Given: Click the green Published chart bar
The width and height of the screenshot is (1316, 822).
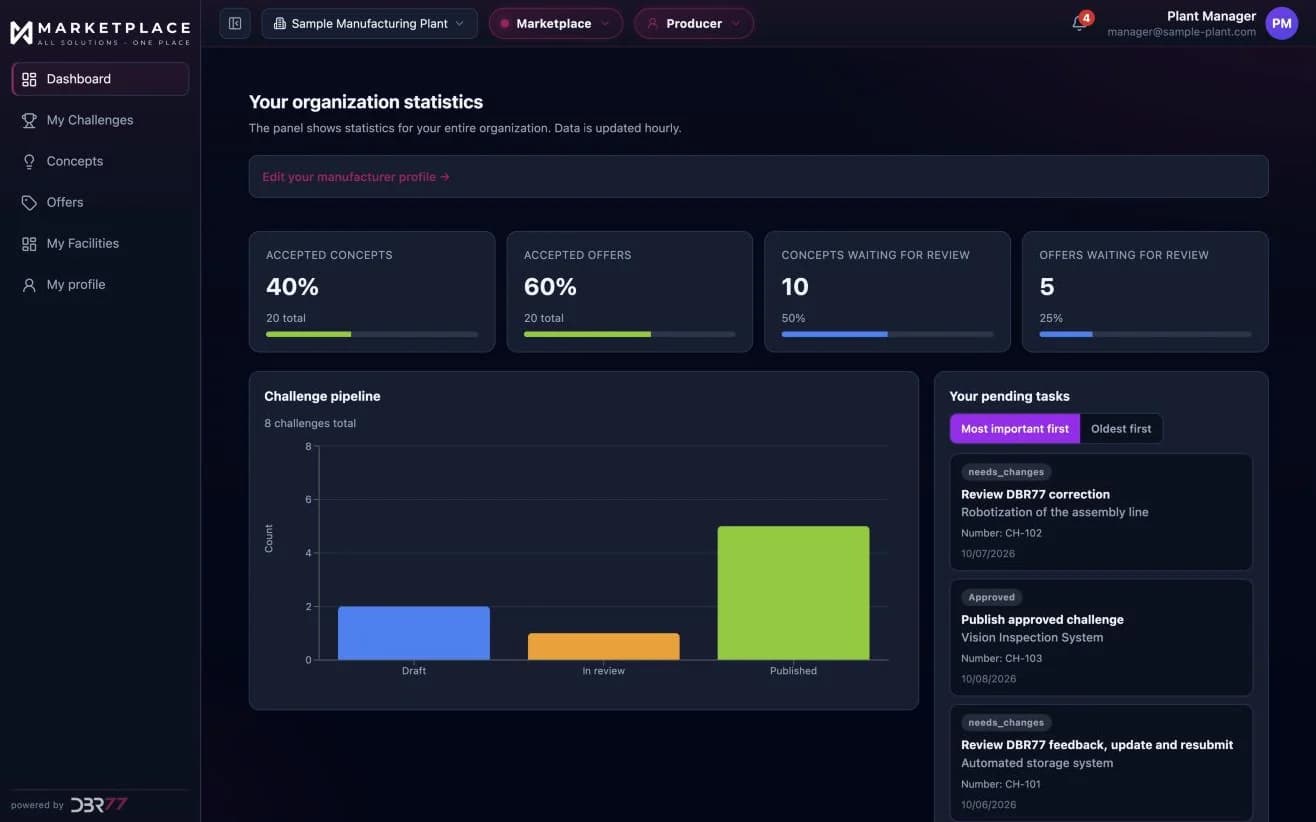Looking at the screenshot, I should [794, 593].
